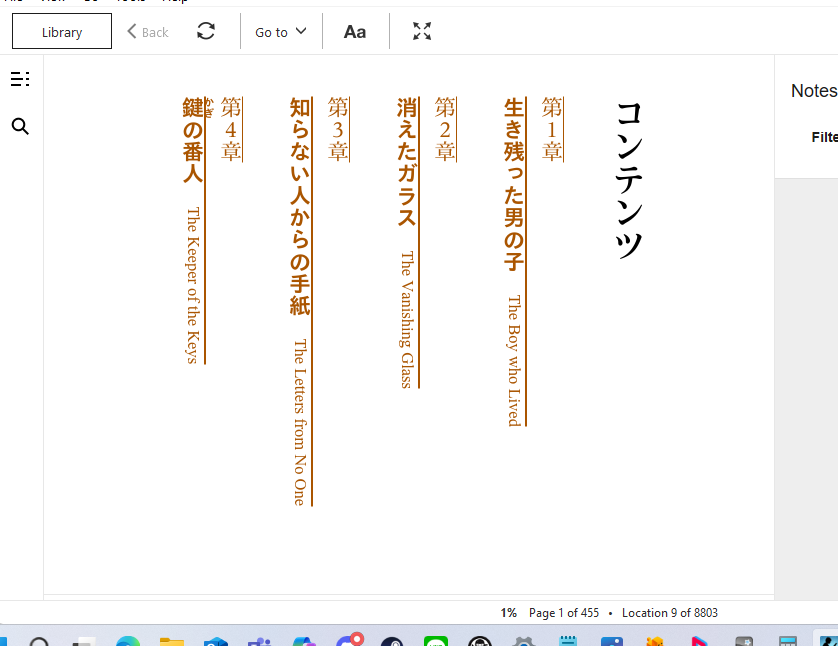The height and width of the screenshot is (646, 838).
Task: Open chapter link 第2章
Action: tap(445, 129)
